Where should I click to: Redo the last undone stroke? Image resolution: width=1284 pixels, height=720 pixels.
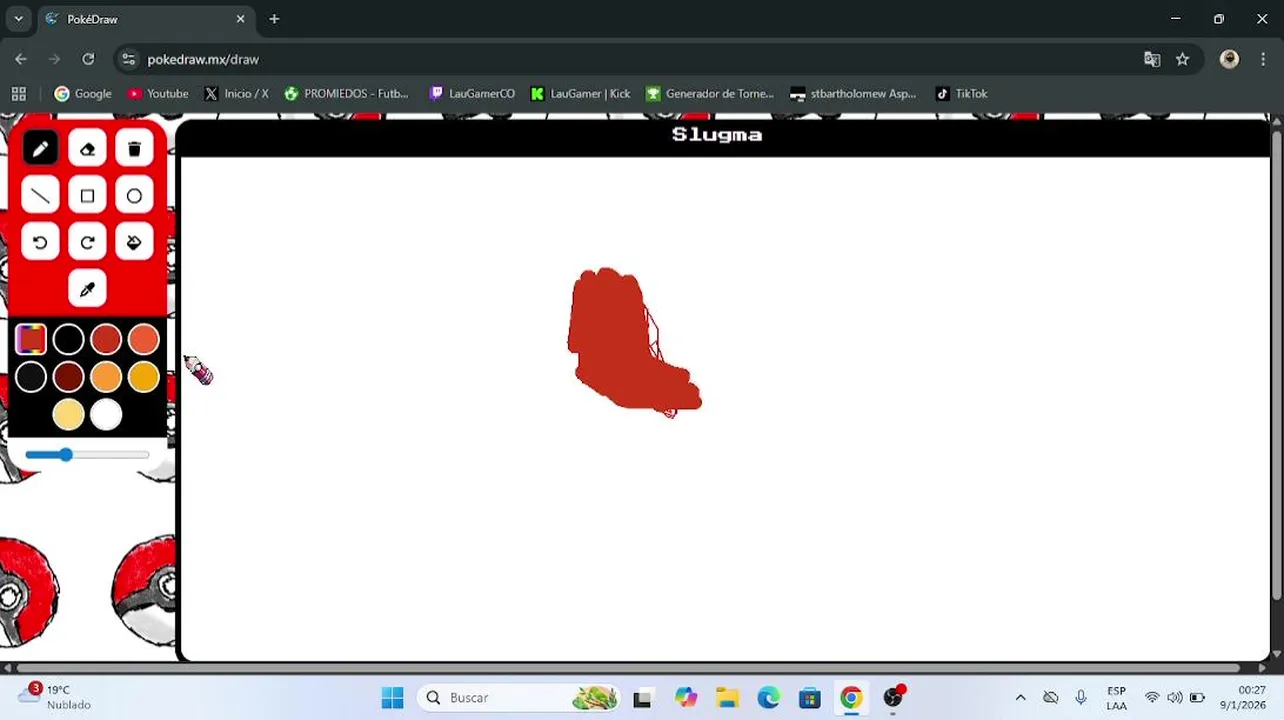(x=87, y=242)
